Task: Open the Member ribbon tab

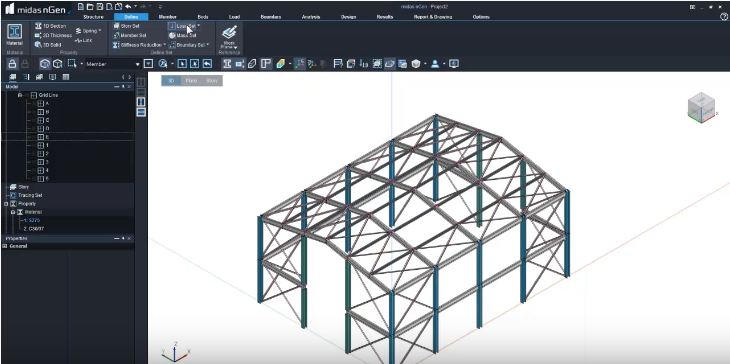Action: [x=168, y=17]
